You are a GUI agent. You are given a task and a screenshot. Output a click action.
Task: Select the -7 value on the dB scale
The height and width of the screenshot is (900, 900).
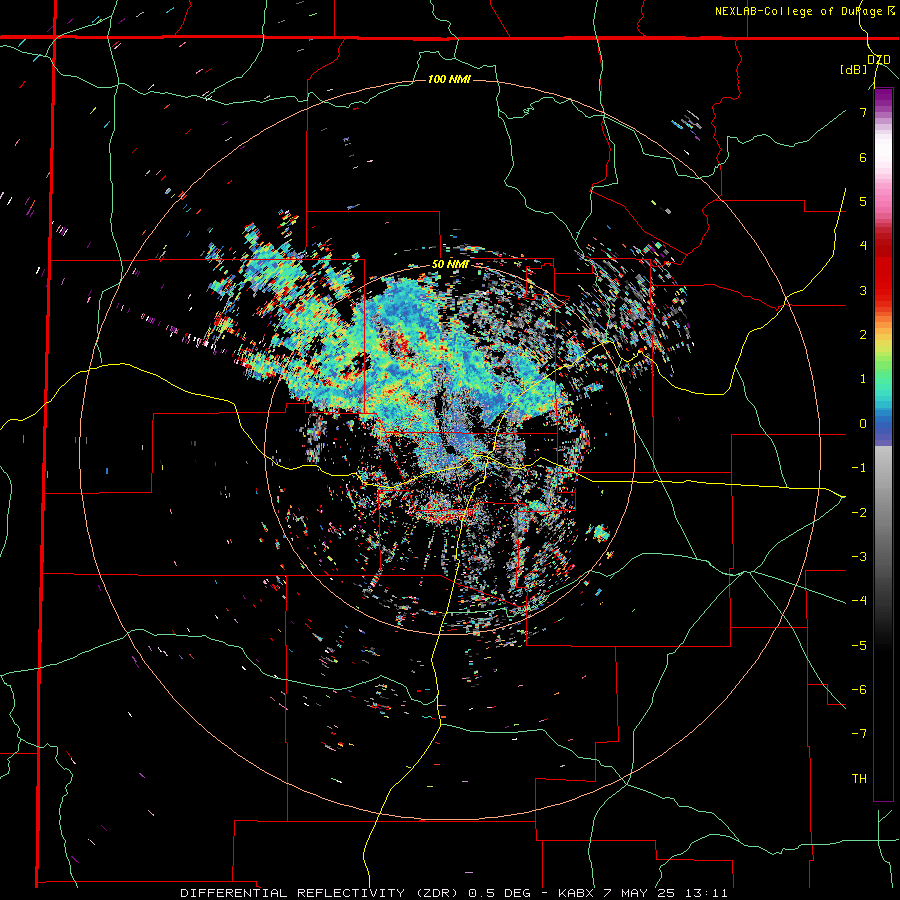coord(859,734)
